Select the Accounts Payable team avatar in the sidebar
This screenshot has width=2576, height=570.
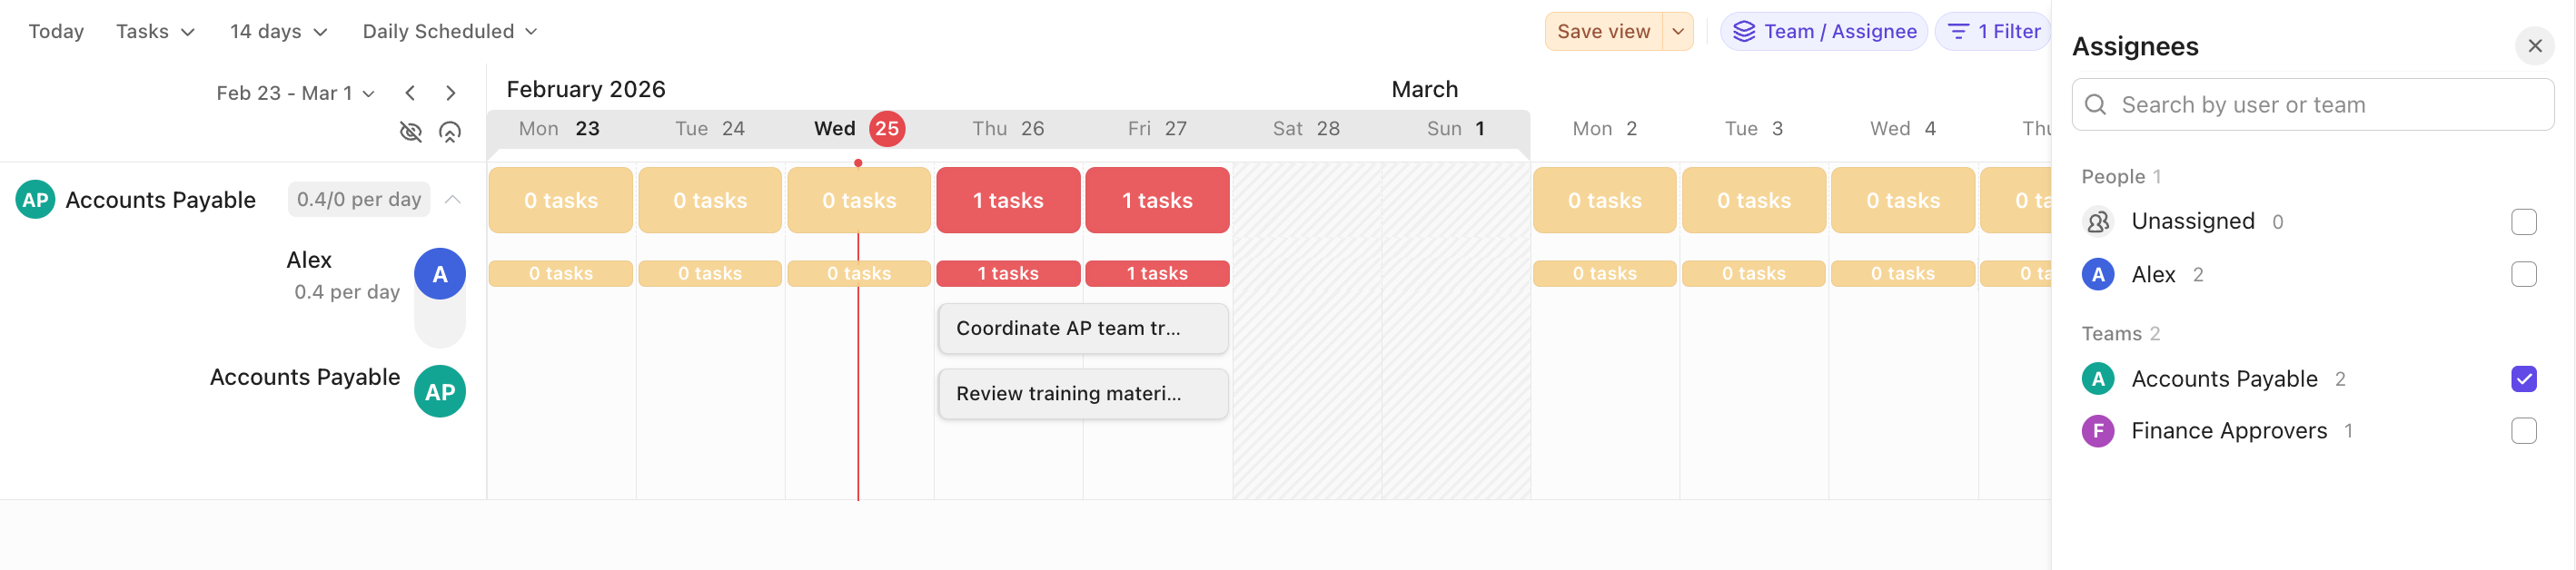[x=440, y=391]
